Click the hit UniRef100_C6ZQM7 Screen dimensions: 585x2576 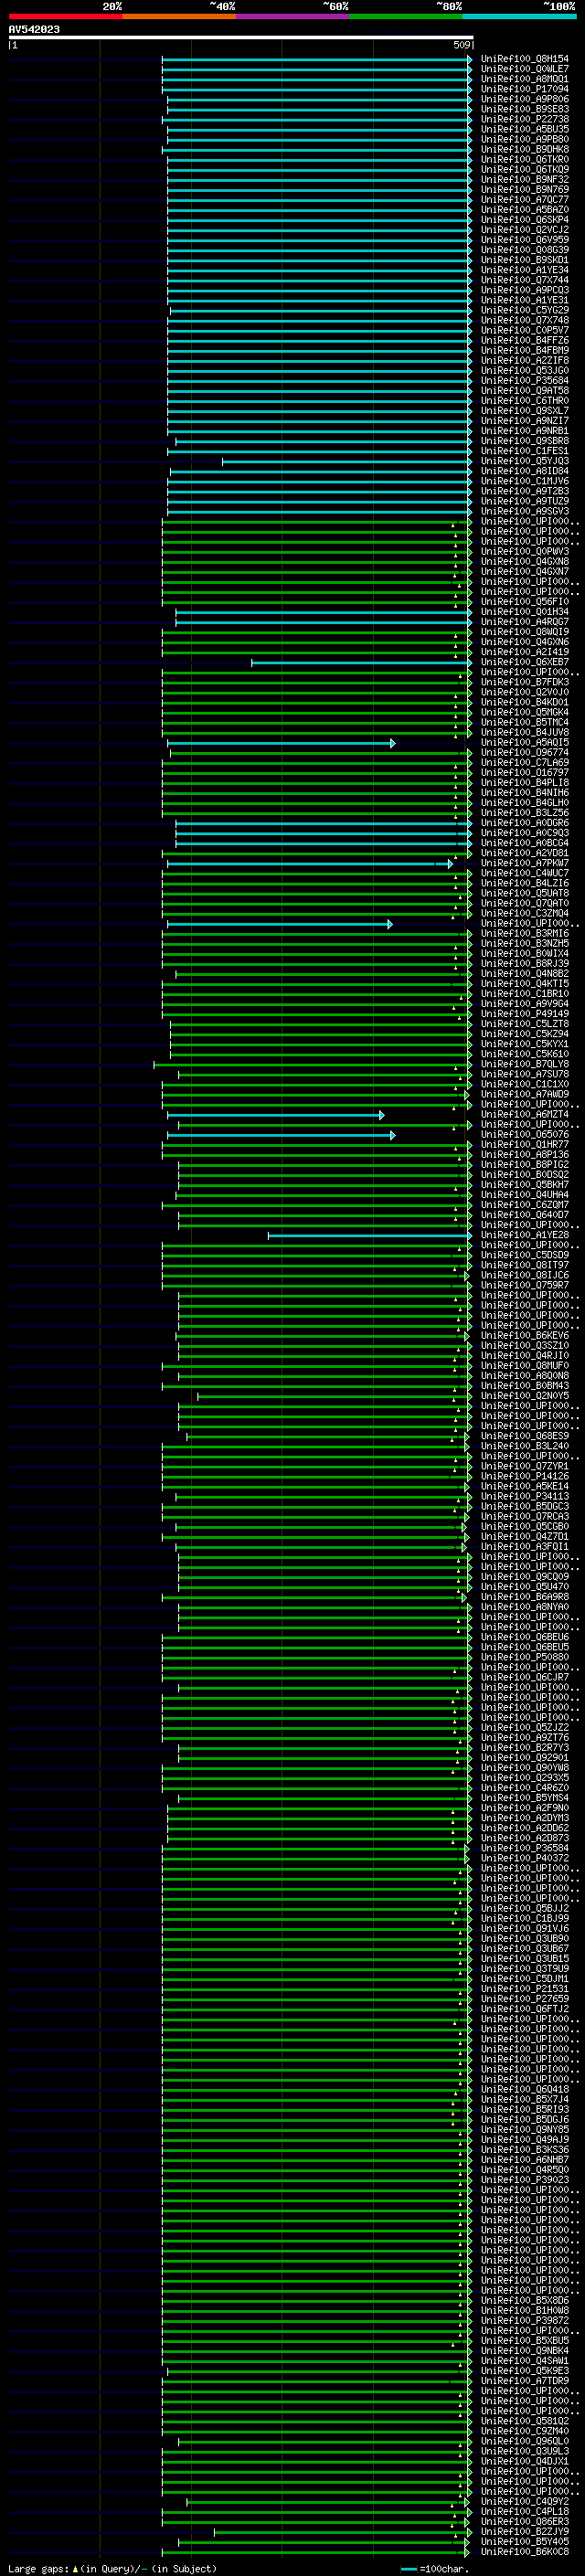point(524,1206)
